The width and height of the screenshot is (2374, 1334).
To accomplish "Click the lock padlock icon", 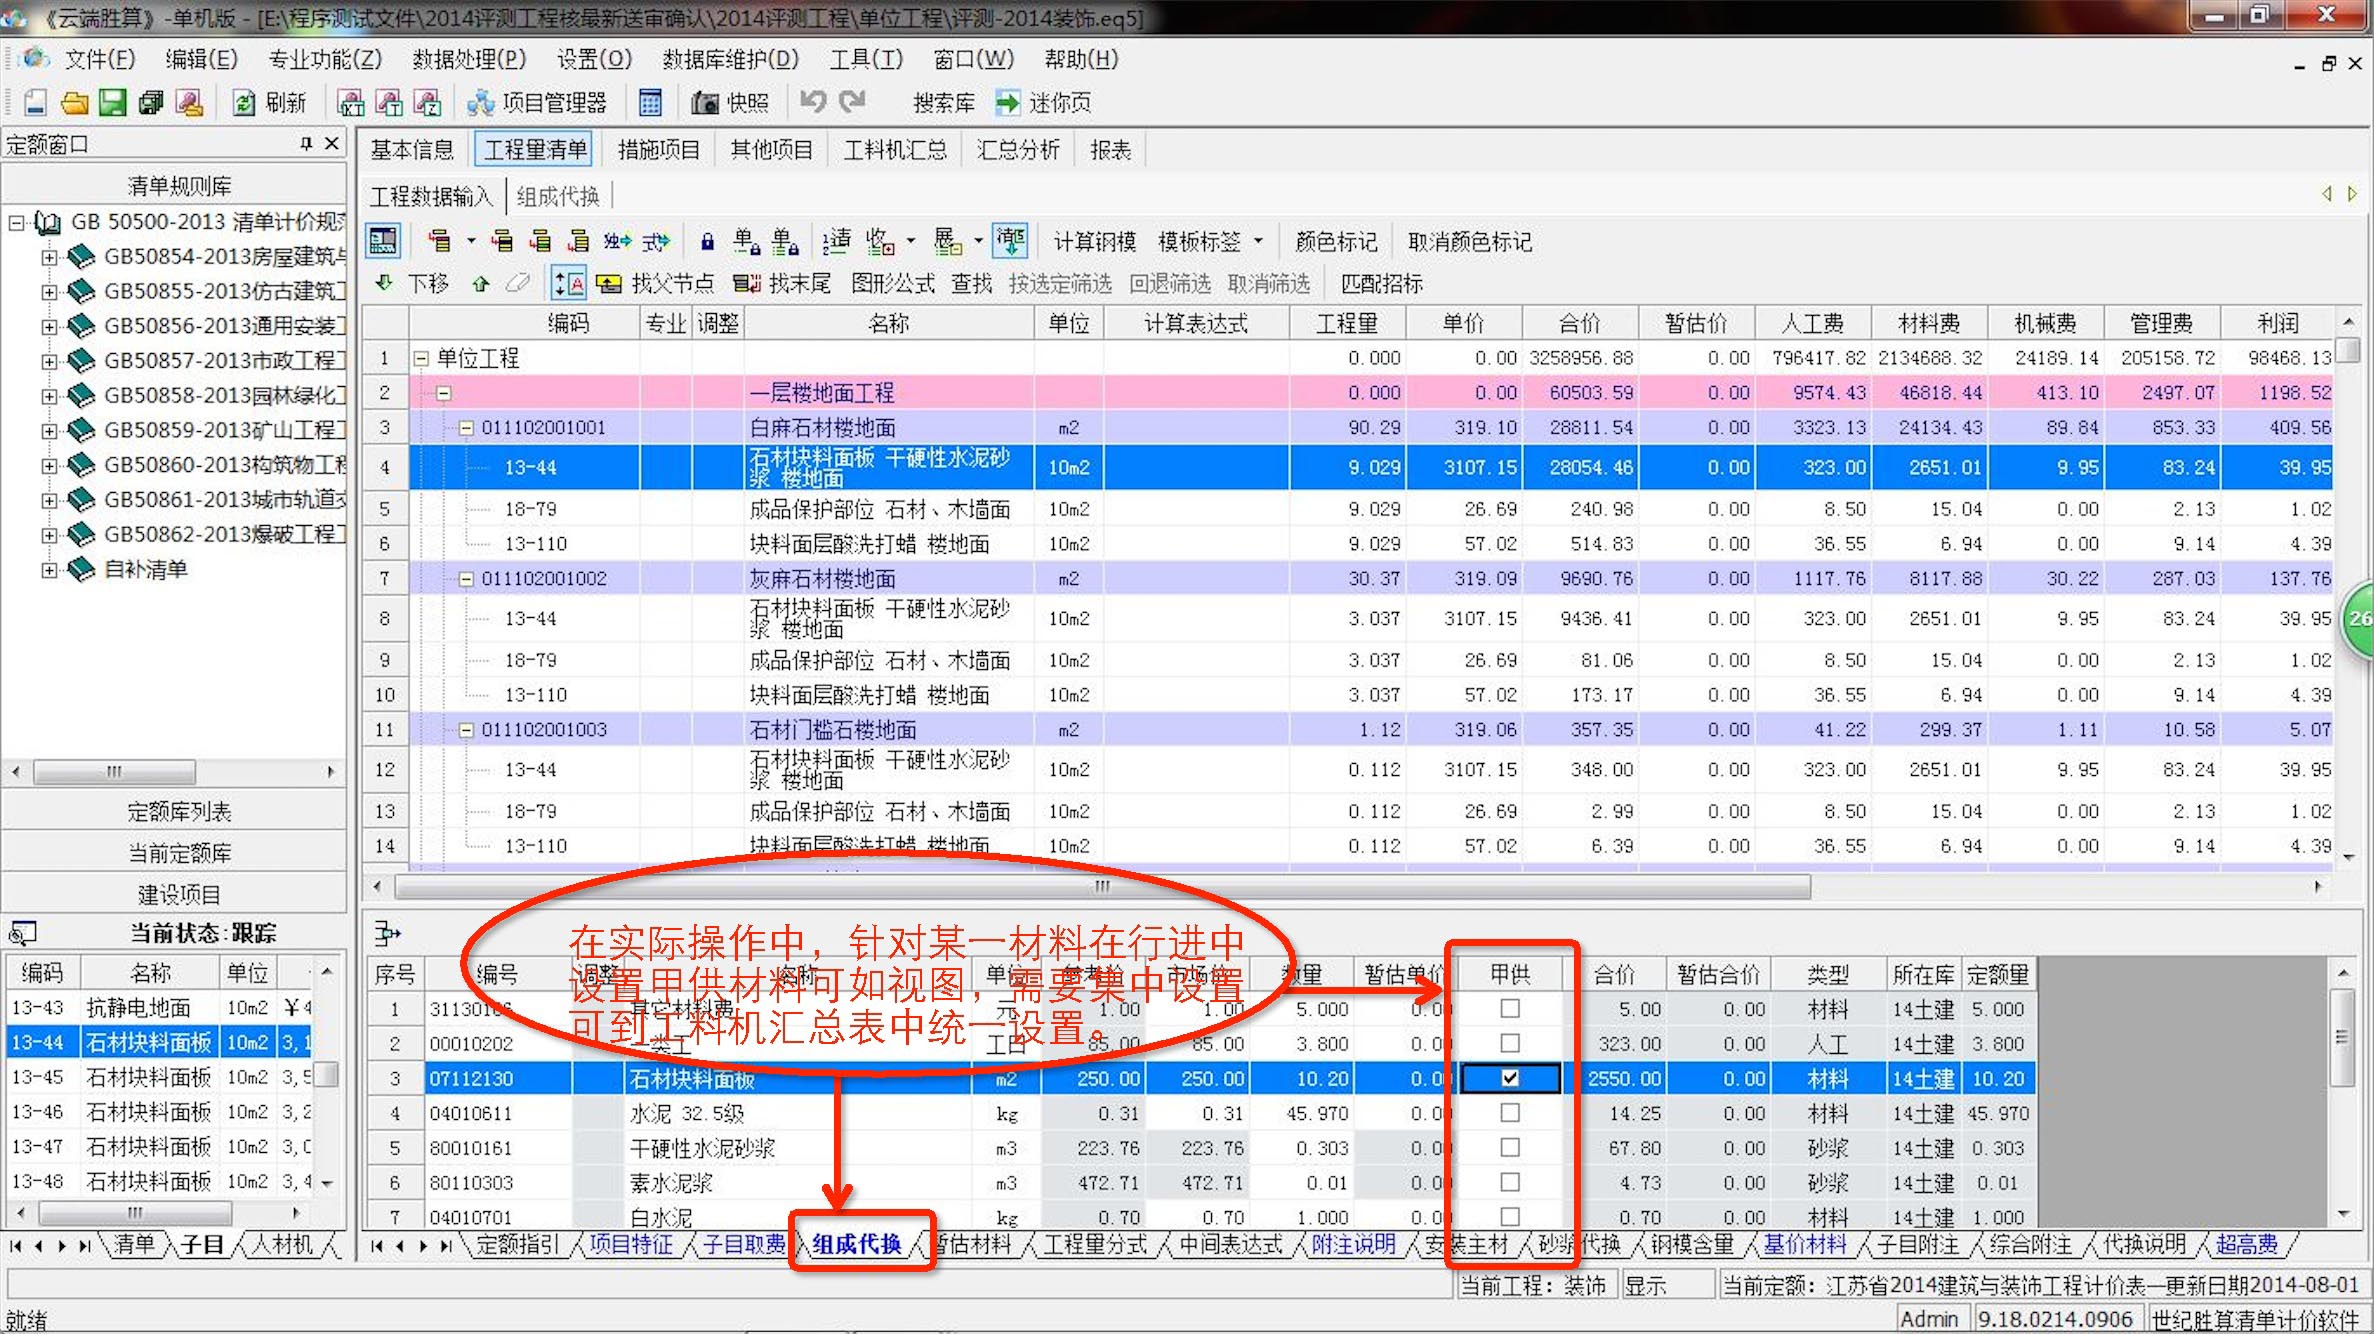I will click(707, 241).
